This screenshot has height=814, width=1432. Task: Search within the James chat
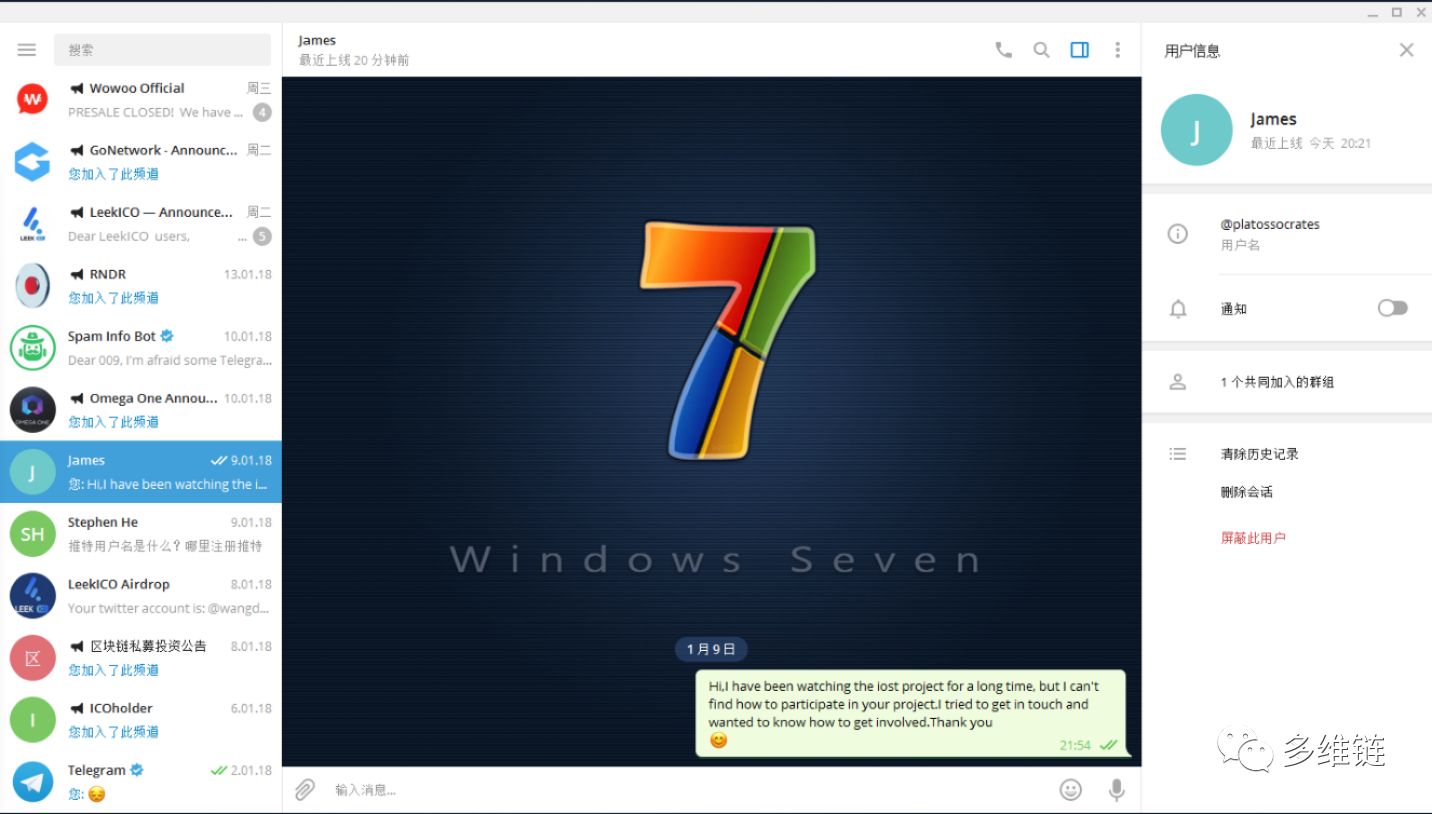[x=1041, y=50]
